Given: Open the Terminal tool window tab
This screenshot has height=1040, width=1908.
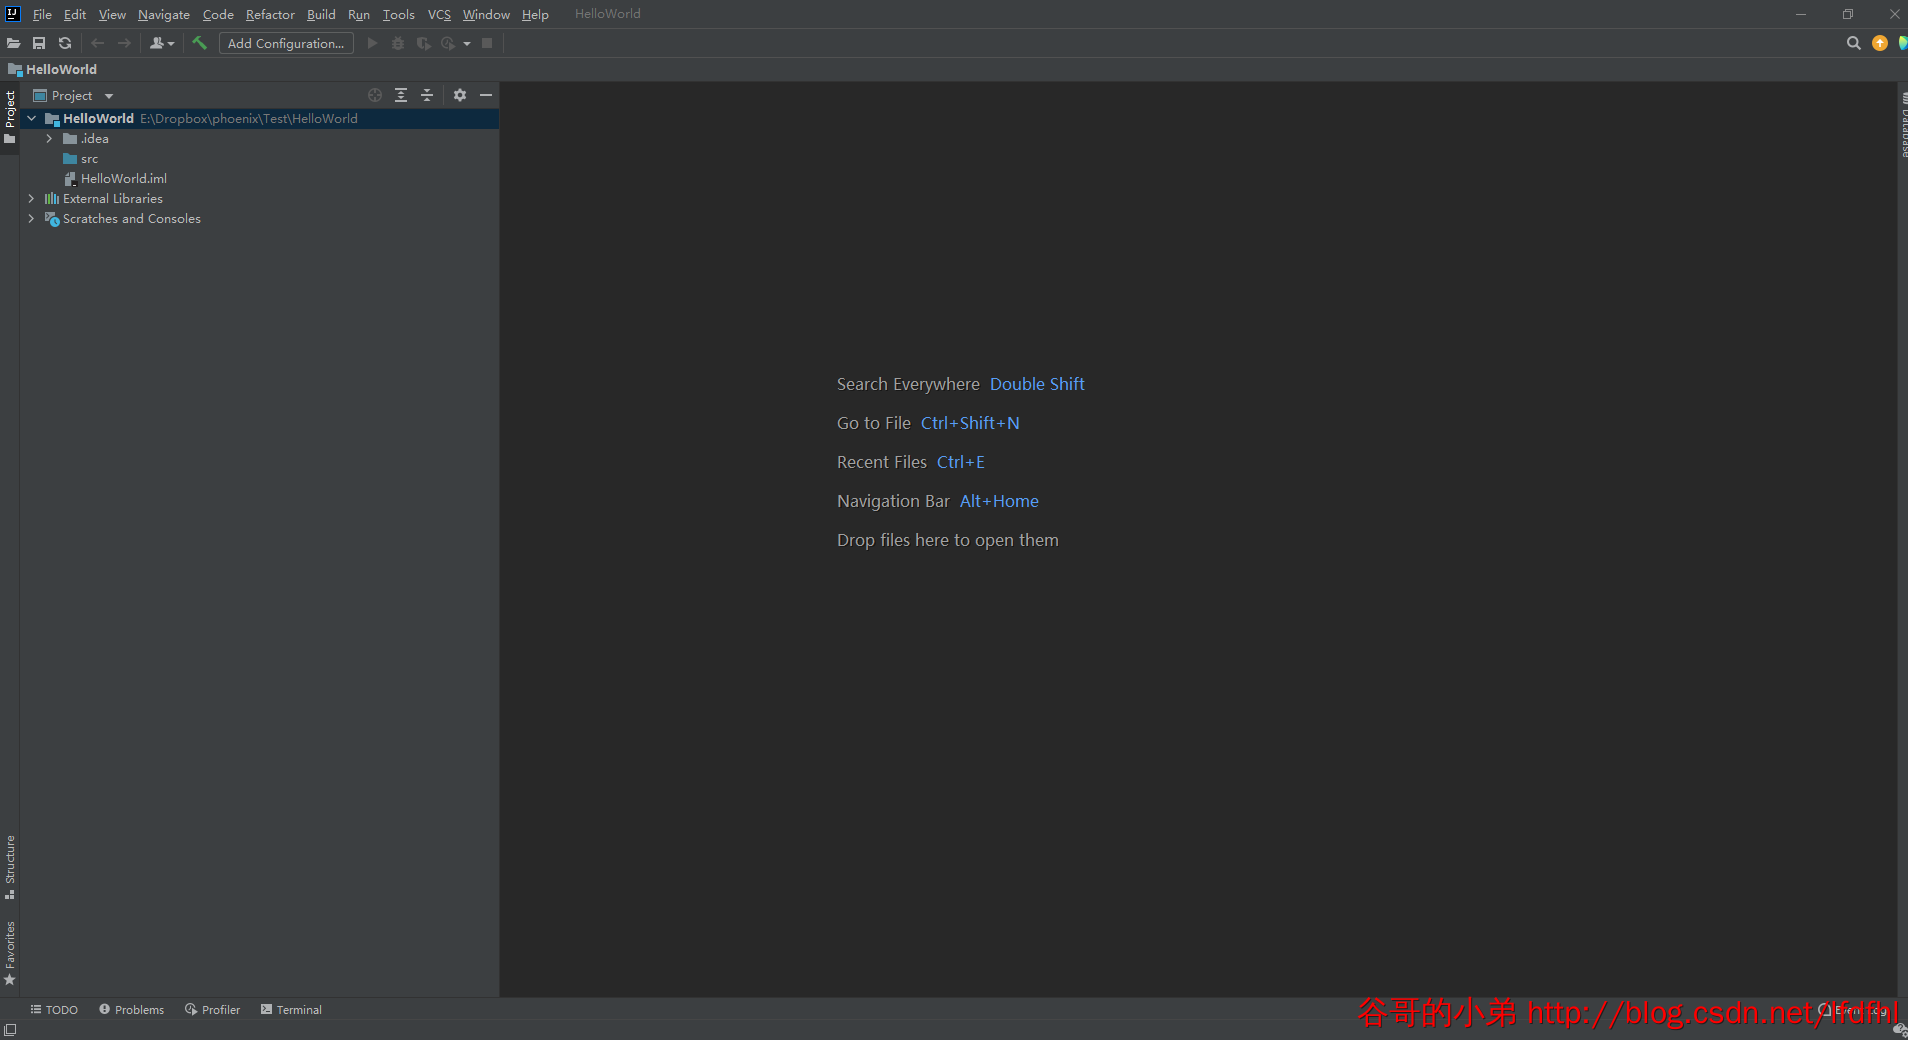Looking at the screenshot, I should (291, 1009).
